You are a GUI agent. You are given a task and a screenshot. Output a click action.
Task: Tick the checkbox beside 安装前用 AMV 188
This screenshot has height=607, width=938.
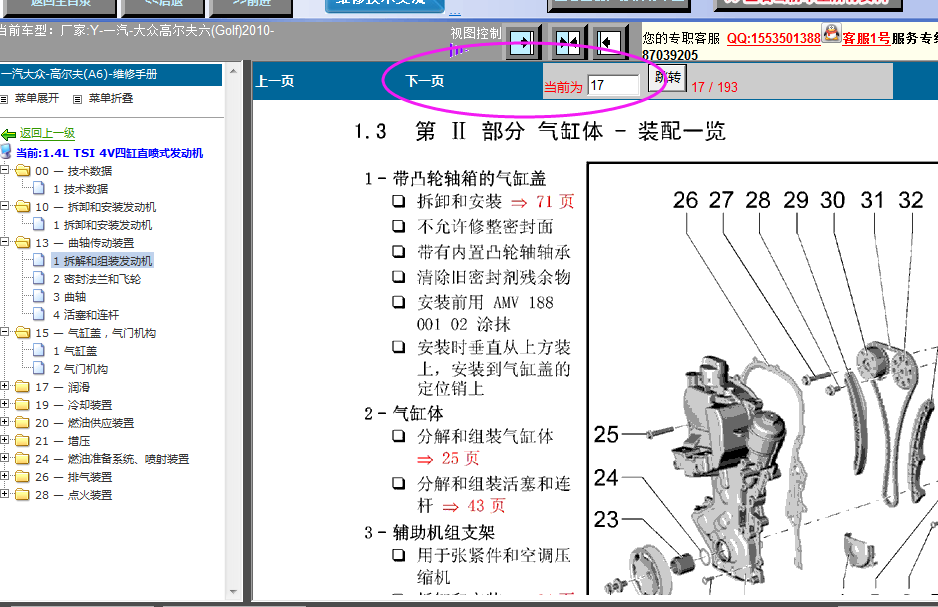(398, 301)
